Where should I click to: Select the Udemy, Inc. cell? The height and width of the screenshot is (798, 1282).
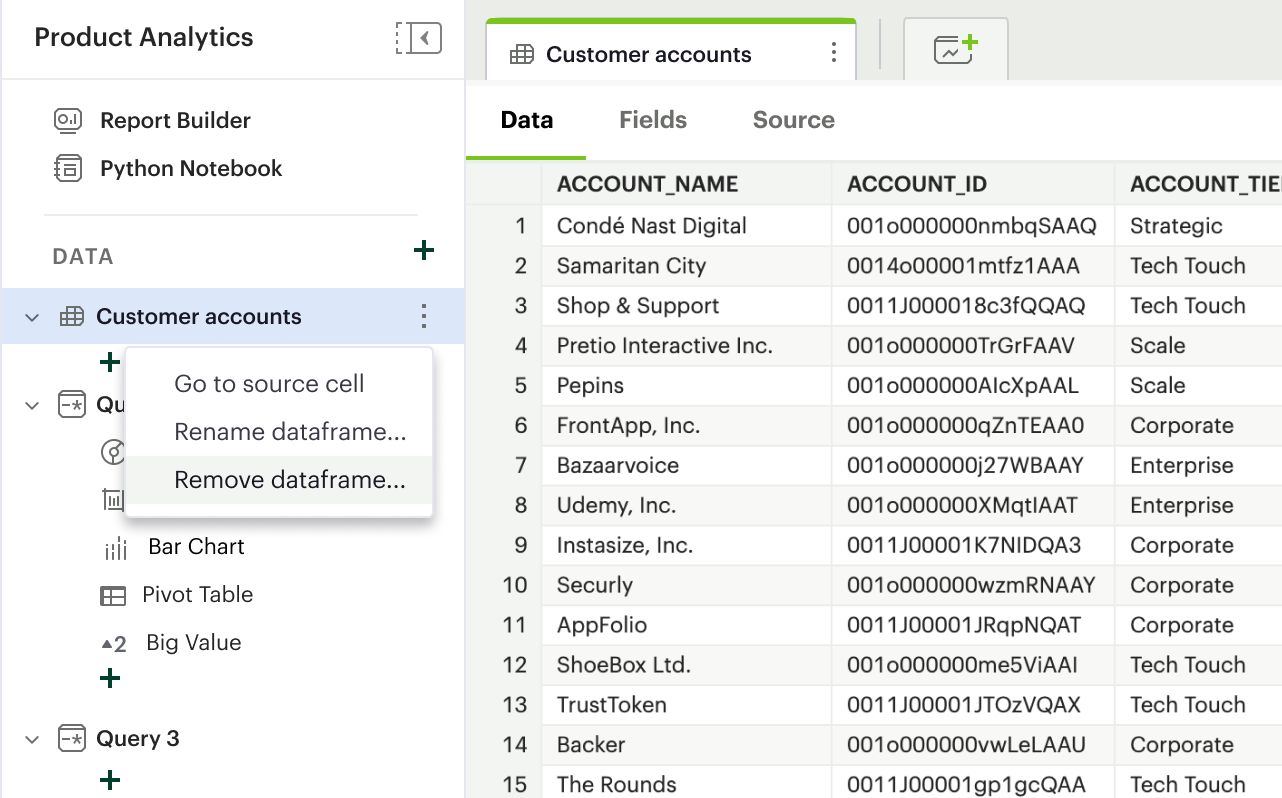pyautogui.click(x=686, y=506)
